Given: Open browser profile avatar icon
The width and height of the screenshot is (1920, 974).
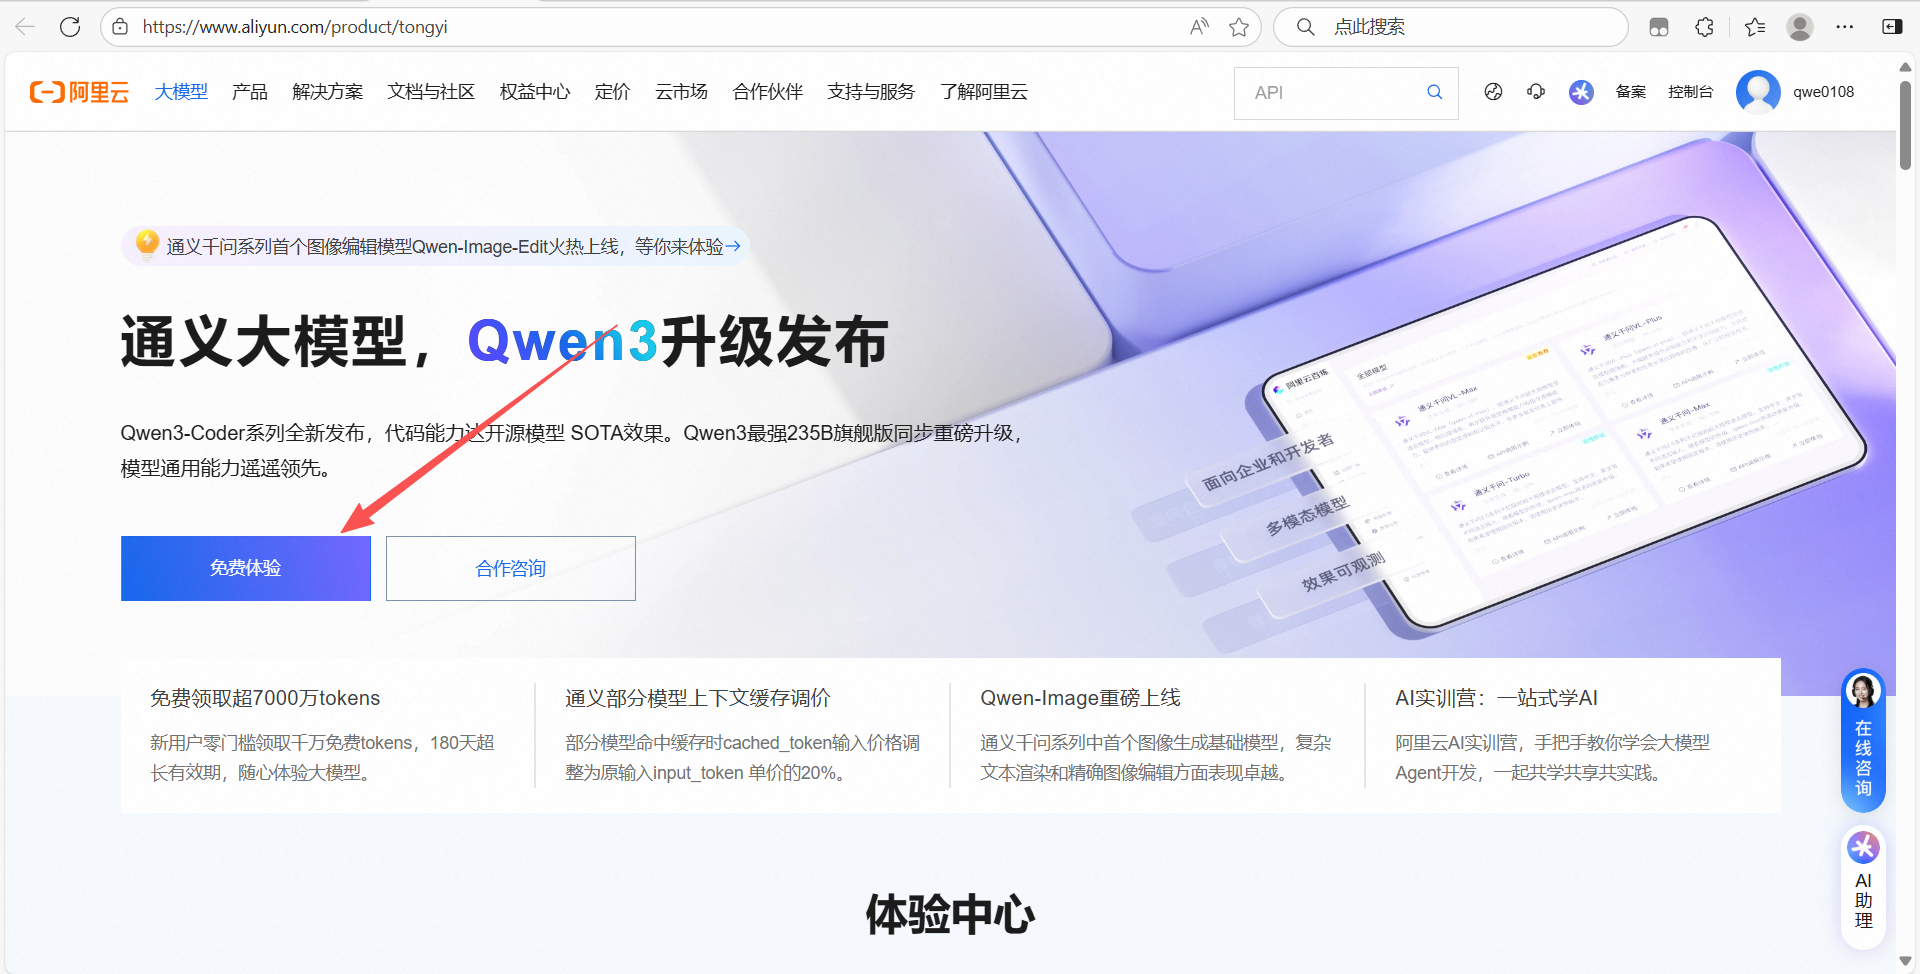Looking at the screenshot, I should (1800, 27).
